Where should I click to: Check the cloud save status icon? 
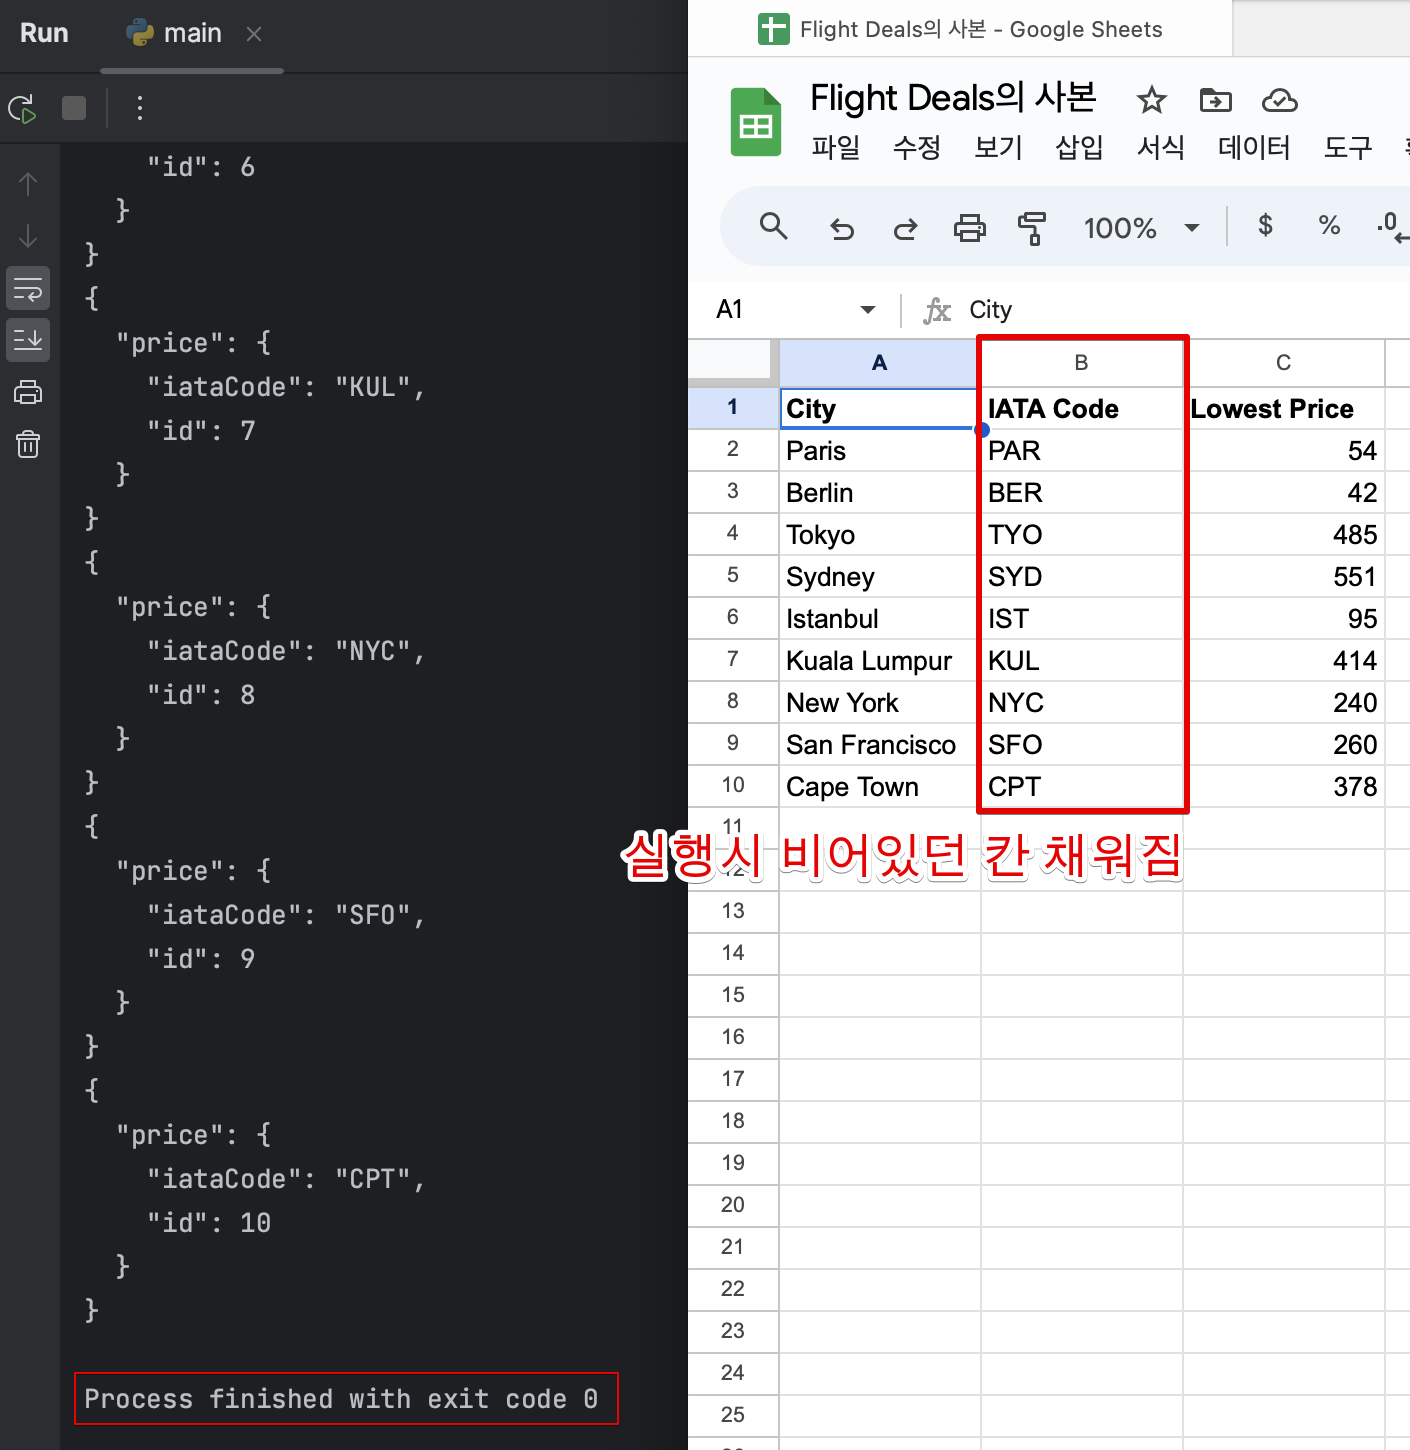point(1280,100)
